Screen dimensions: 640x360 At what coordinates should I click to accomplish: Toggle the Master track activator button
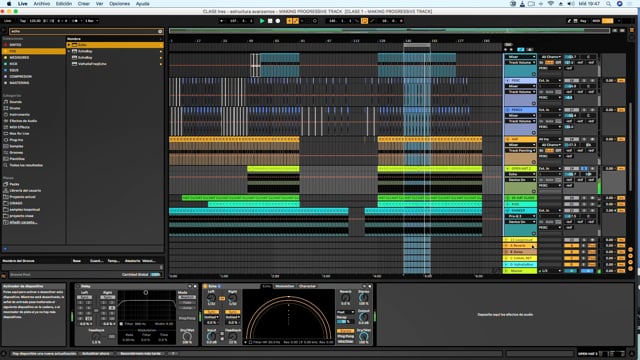pyautogui.click(x=571, y=271)
